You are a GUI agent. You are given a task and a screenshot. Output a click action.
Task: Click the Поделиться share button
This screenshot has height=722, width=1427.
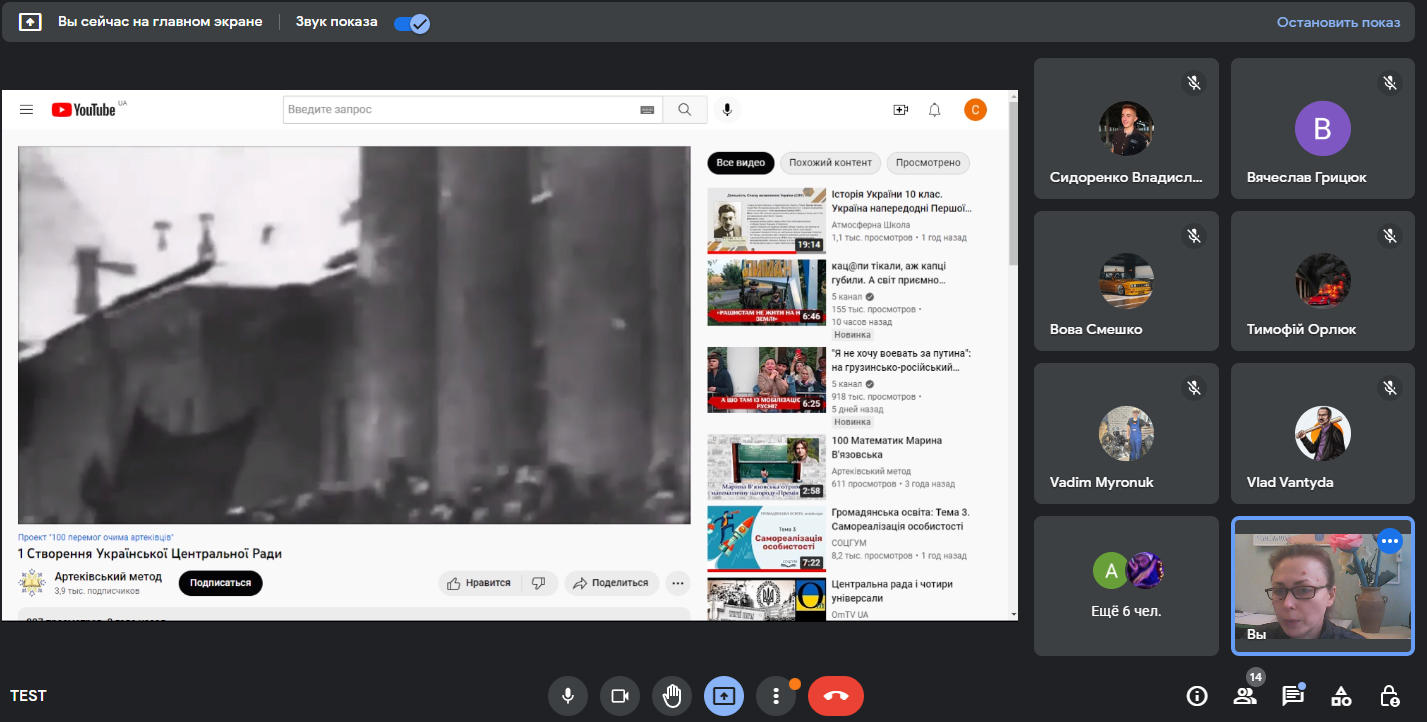click(x=611, y=583)
